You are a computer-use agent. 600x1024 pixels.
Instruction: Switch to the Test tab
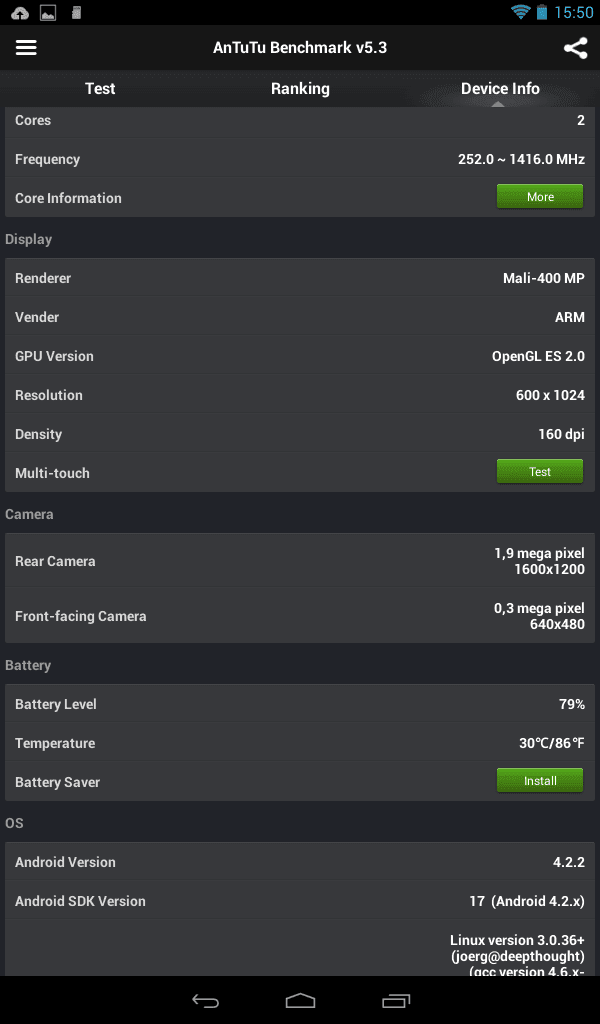pos(100,89)
